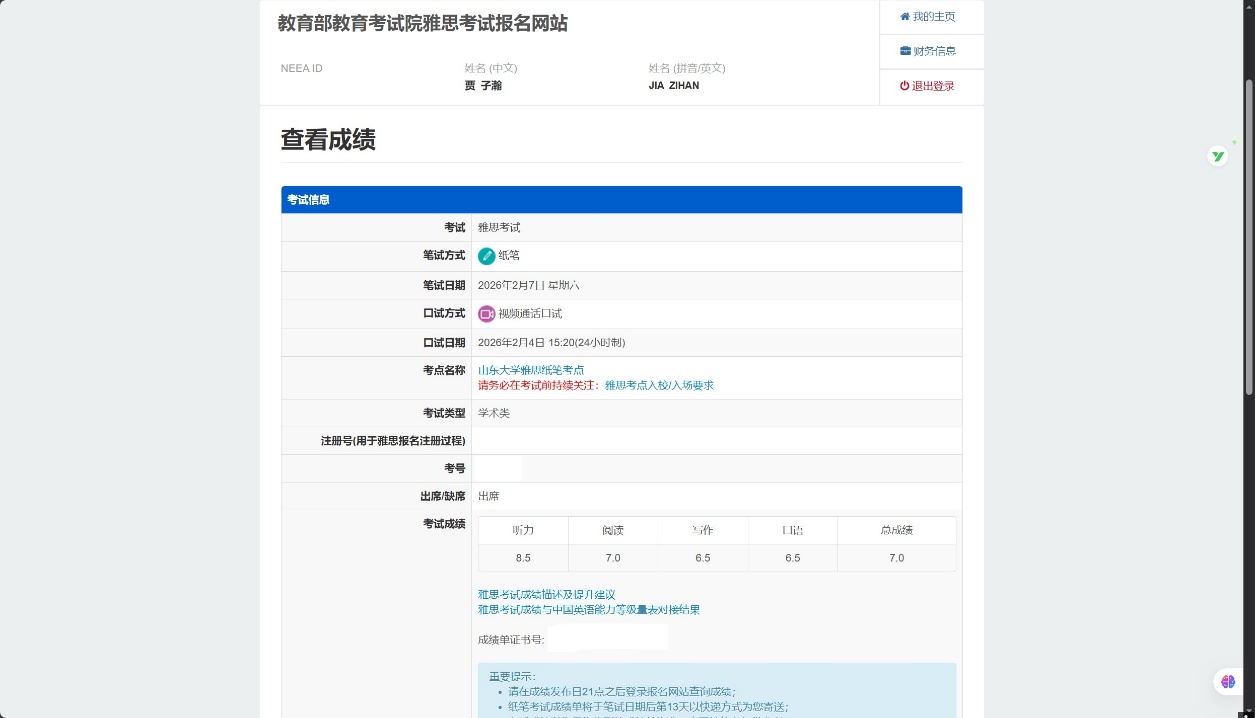
Task: Click the purple video icon beside 视频通话口试
Action: [487, 314]
